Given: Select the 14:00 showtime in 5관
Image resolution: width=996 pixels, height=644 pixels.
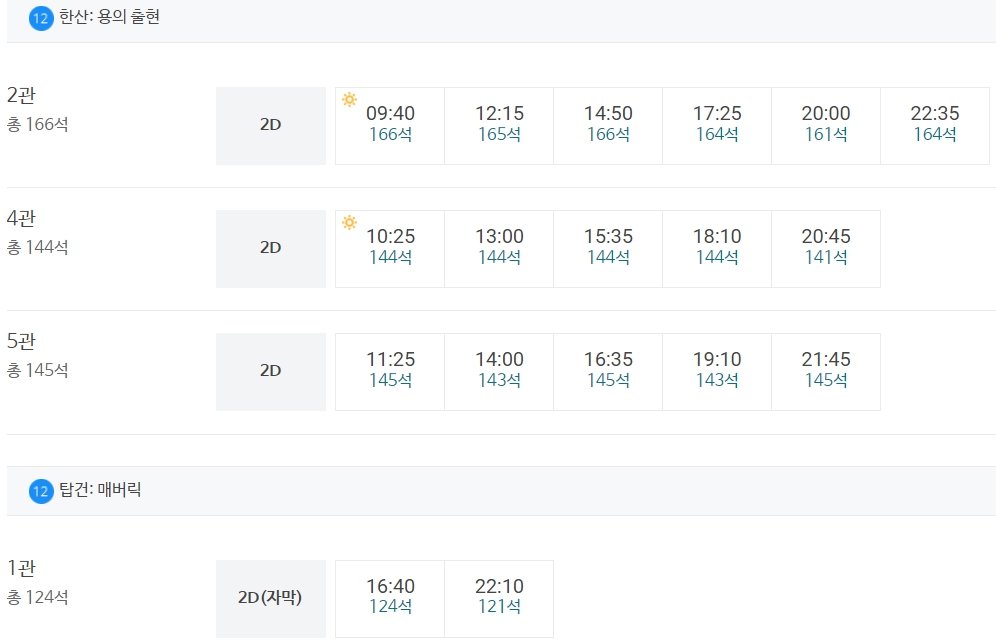Looking at the screenshot, I should pos(499,371).
